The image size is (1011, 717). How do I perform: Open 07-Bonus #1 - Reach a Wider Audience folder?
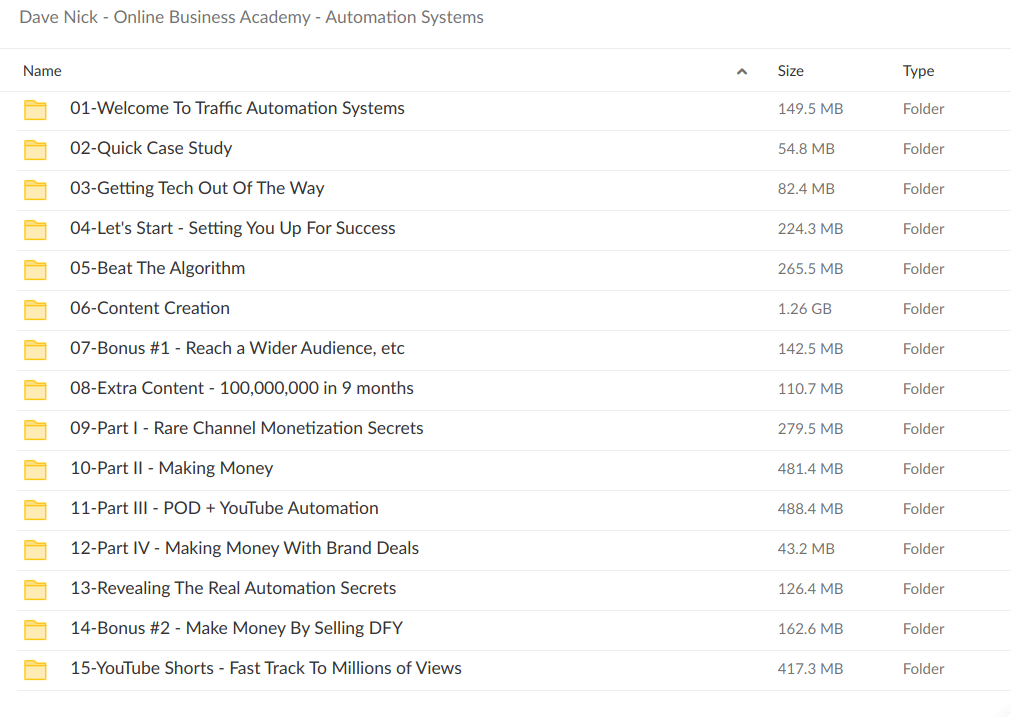point(237,349)
